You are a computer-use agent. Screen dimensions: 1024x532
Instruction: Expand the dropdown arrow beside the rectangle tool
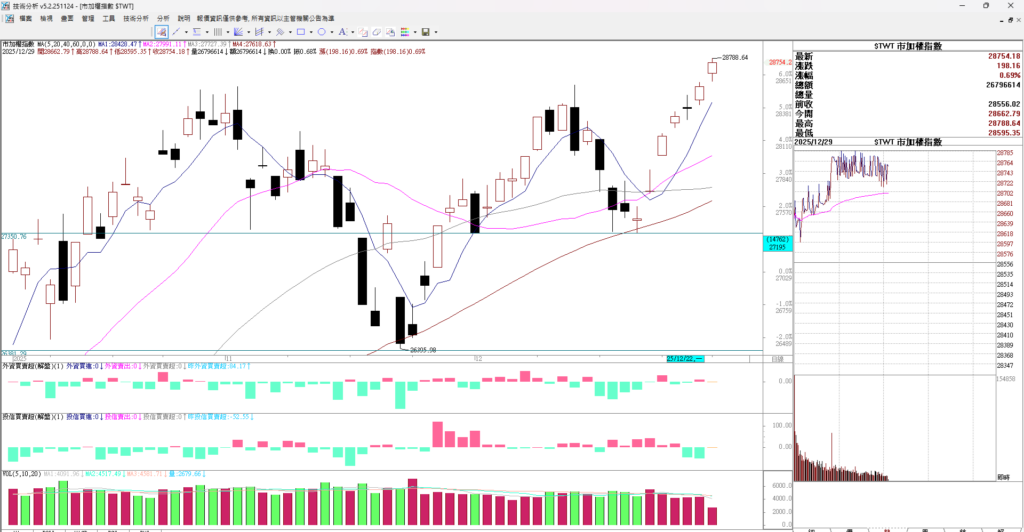point(311,32)
